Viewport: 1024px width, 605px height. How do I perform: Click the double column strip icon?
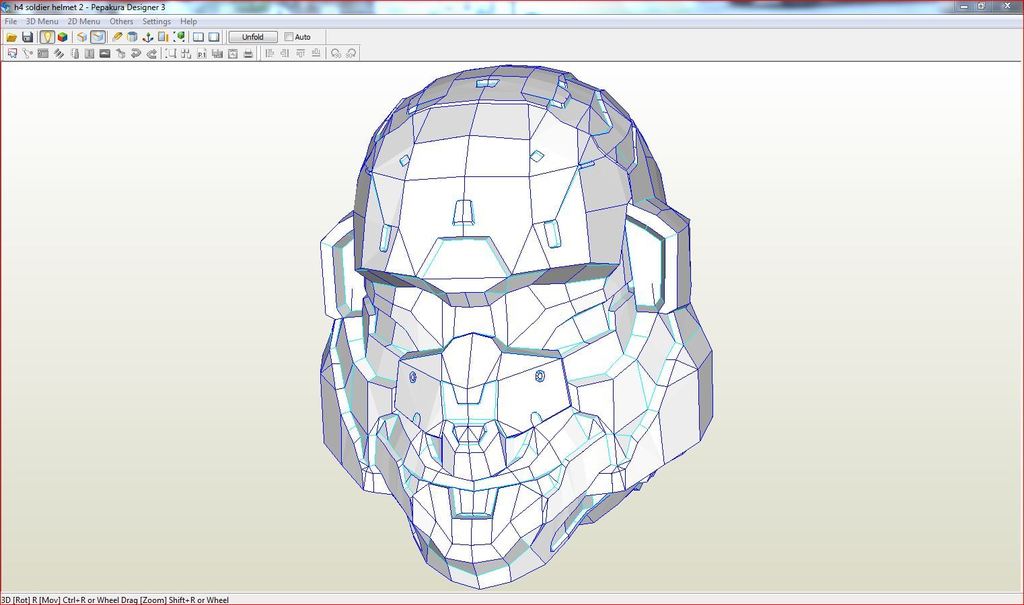click(x=89, y=54)
